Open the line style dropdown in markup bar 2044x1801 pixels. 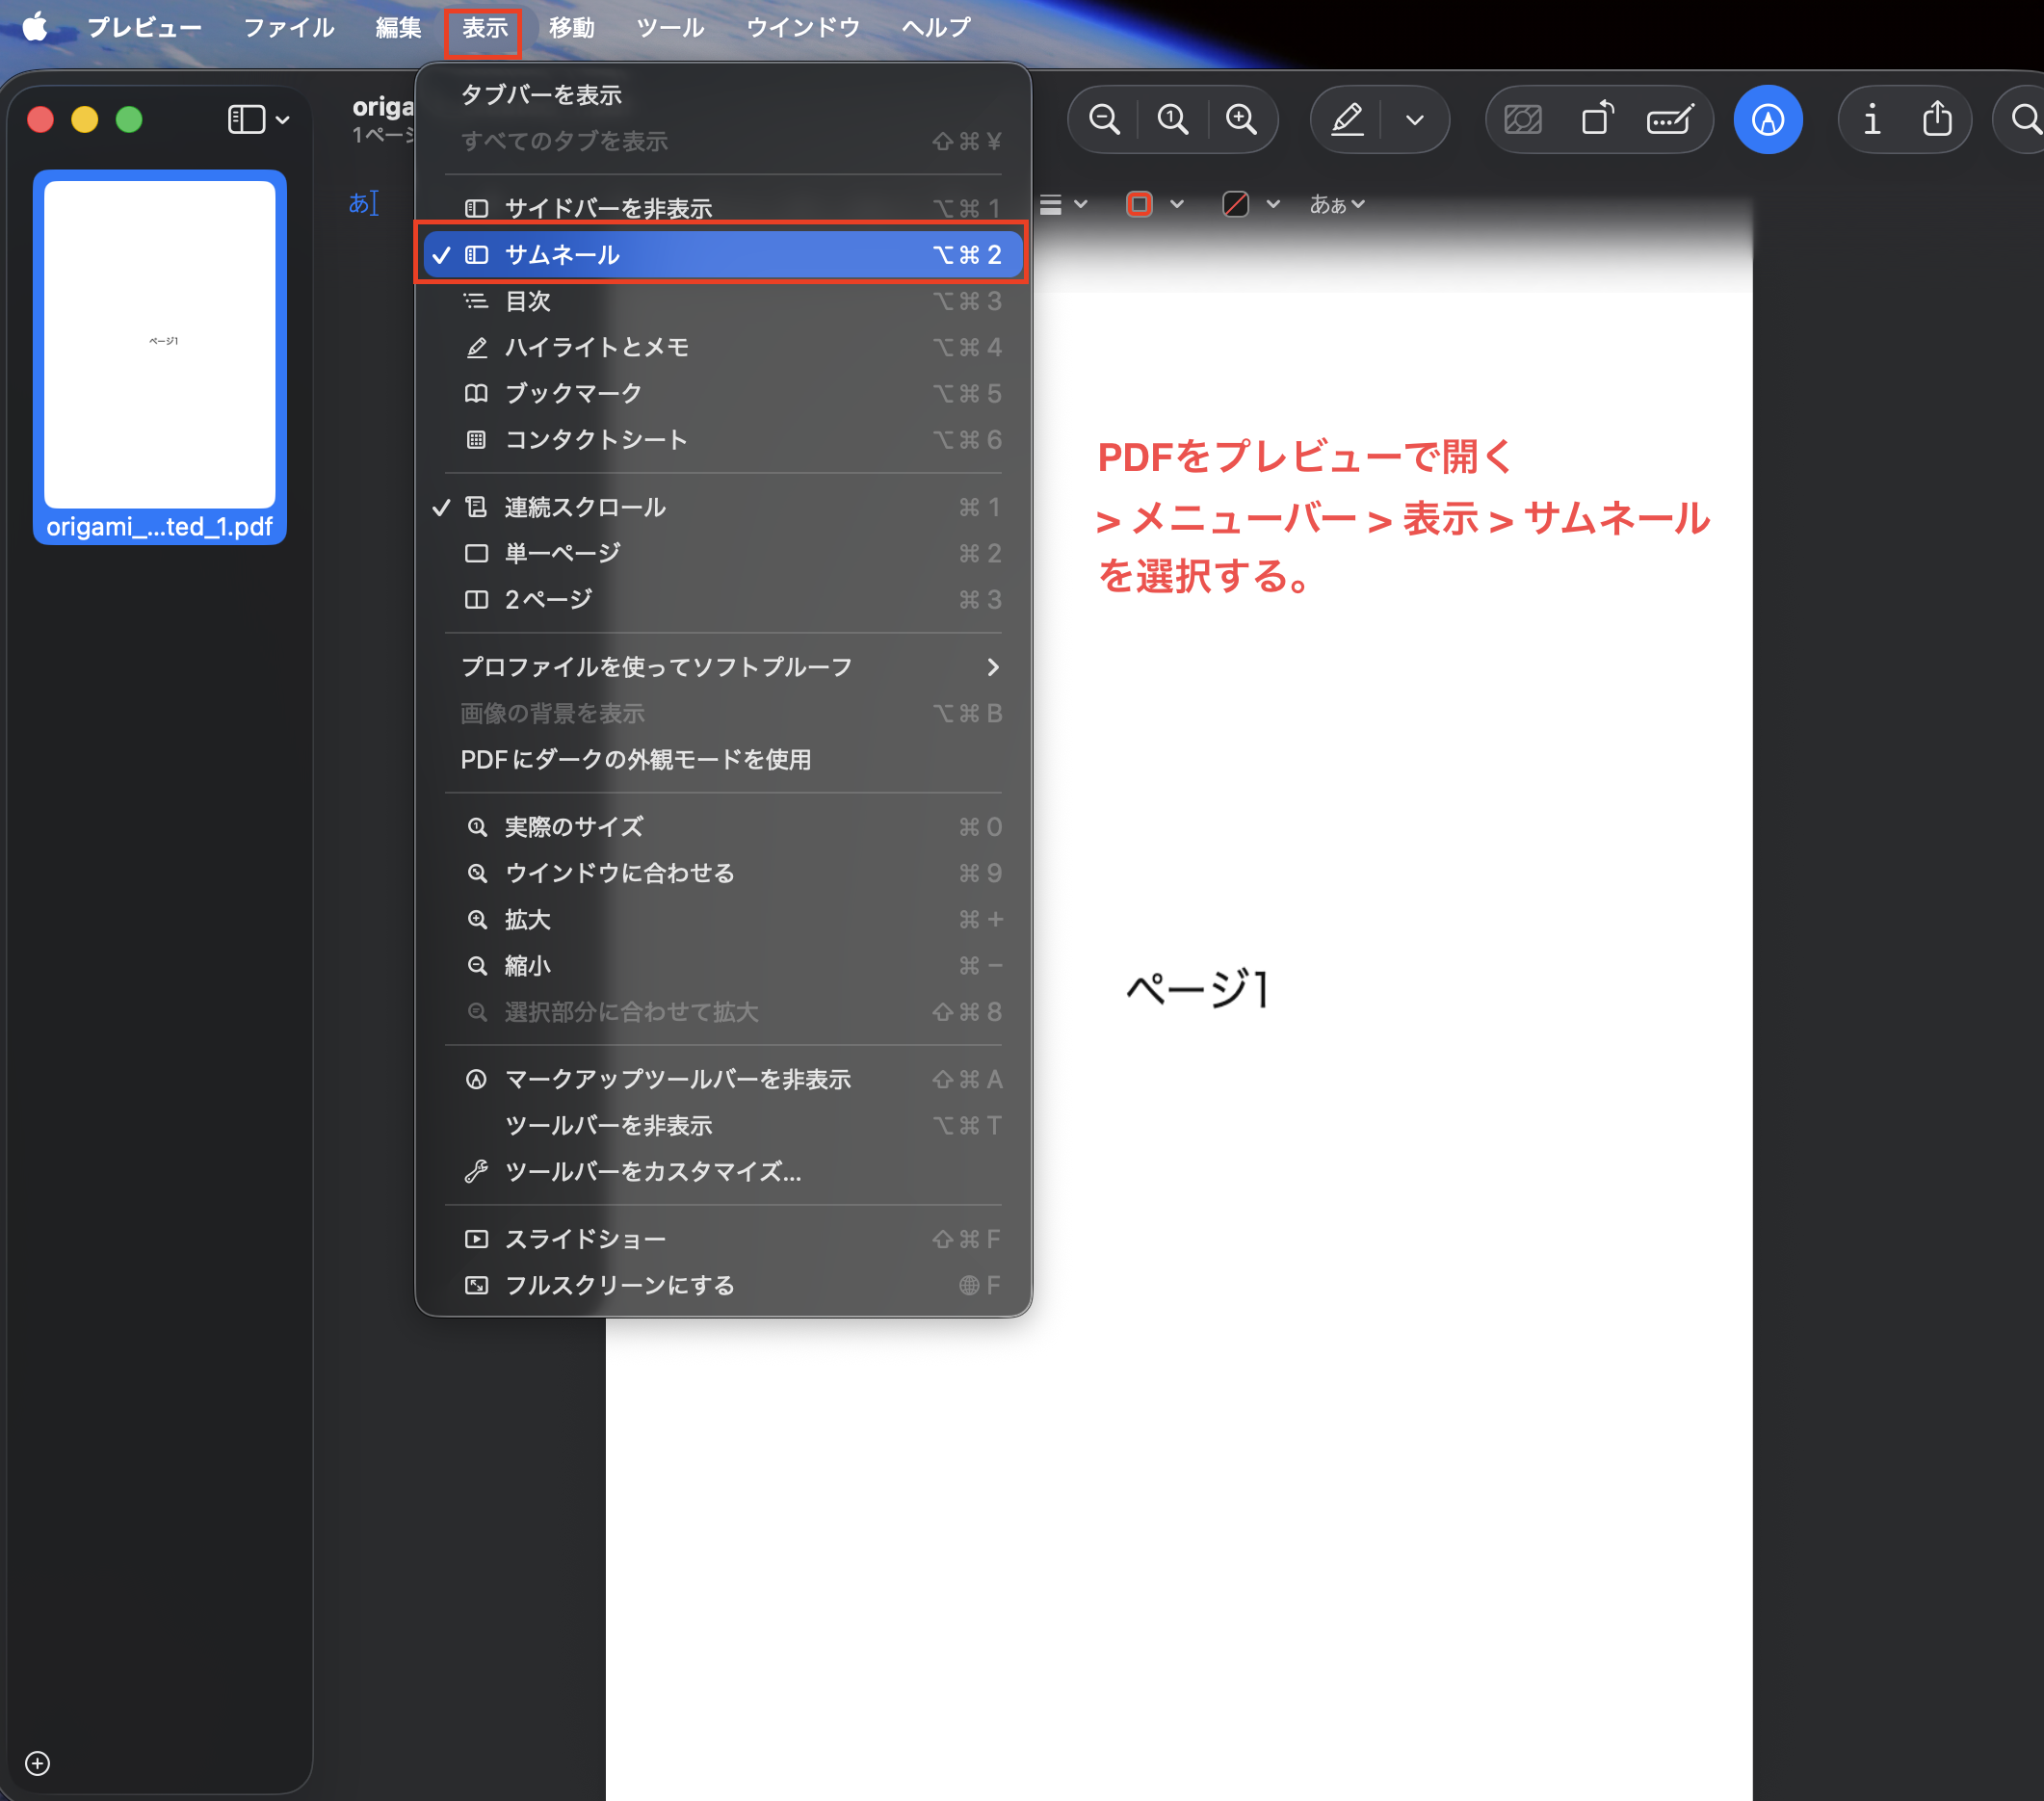[x=1063, y=205]
